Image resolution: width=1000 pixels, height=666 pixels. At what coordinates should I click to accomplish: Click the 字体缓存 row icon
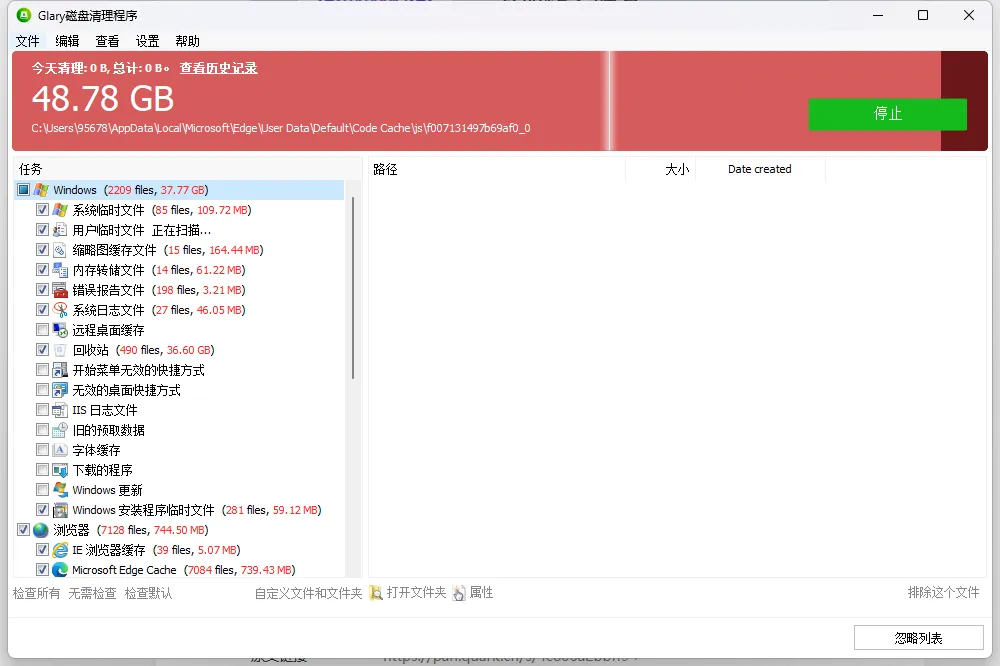[60, 450]
